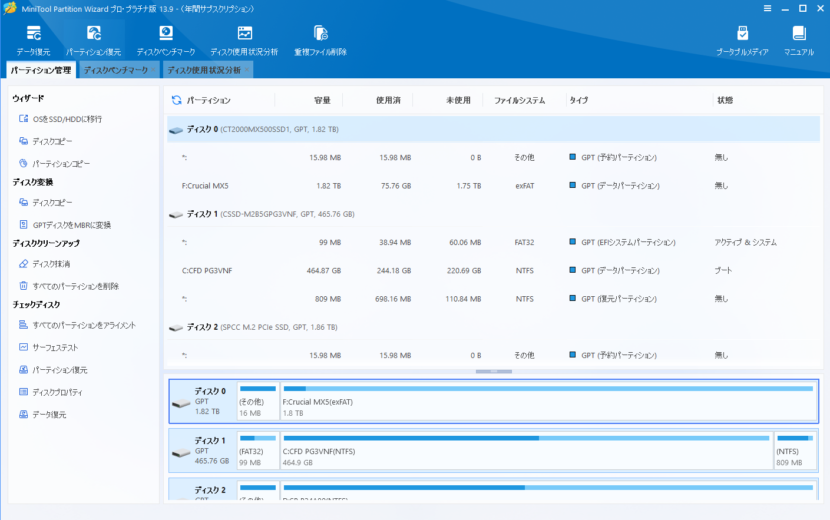Viewport: 830px width, 520px height.
Task: Choose すべてのパーティションをアライメント
Action: (x=77, y=325)
